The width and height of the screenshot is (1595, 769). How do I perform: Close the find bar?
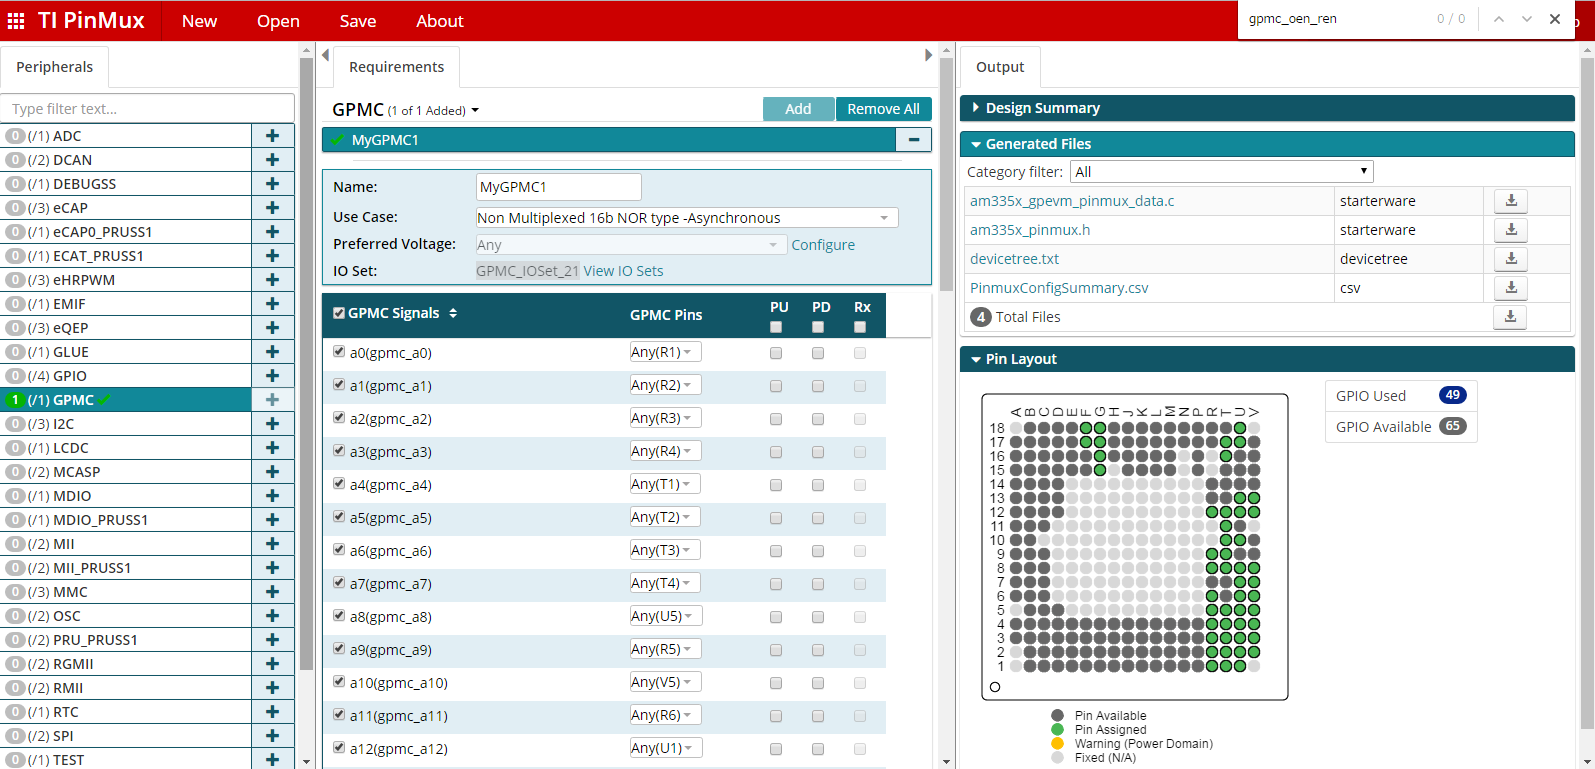[x=1555, y=19]
